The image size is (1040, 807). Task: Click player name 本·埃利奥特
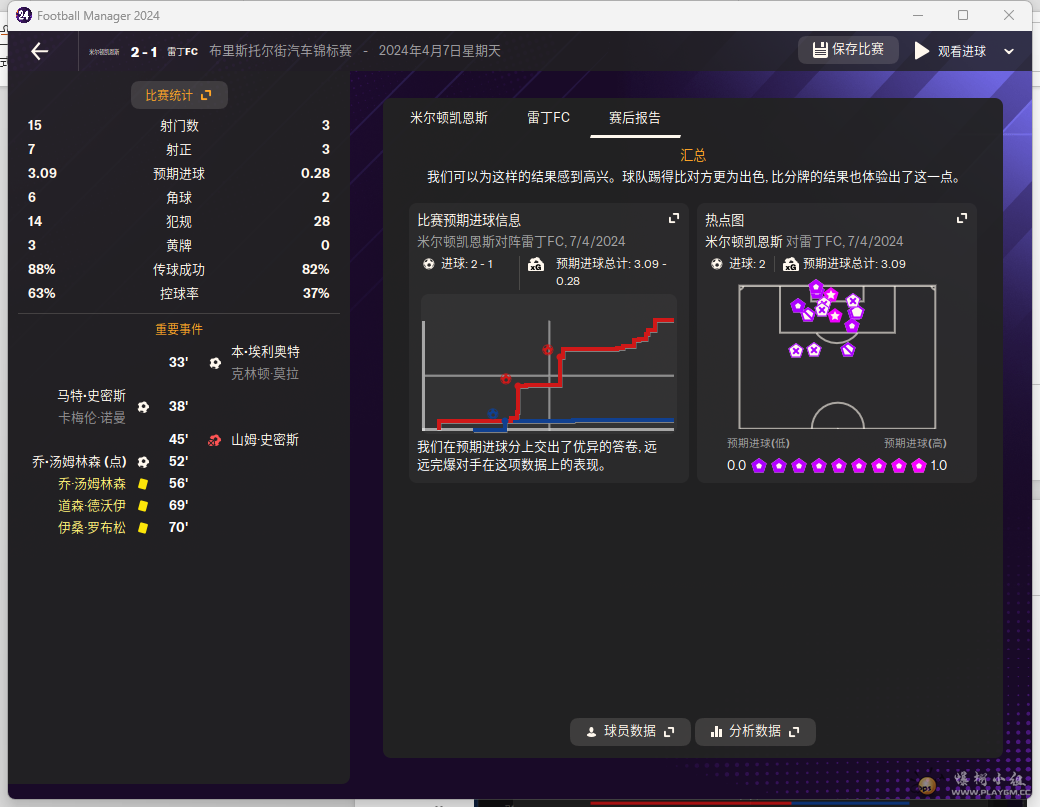265,352
